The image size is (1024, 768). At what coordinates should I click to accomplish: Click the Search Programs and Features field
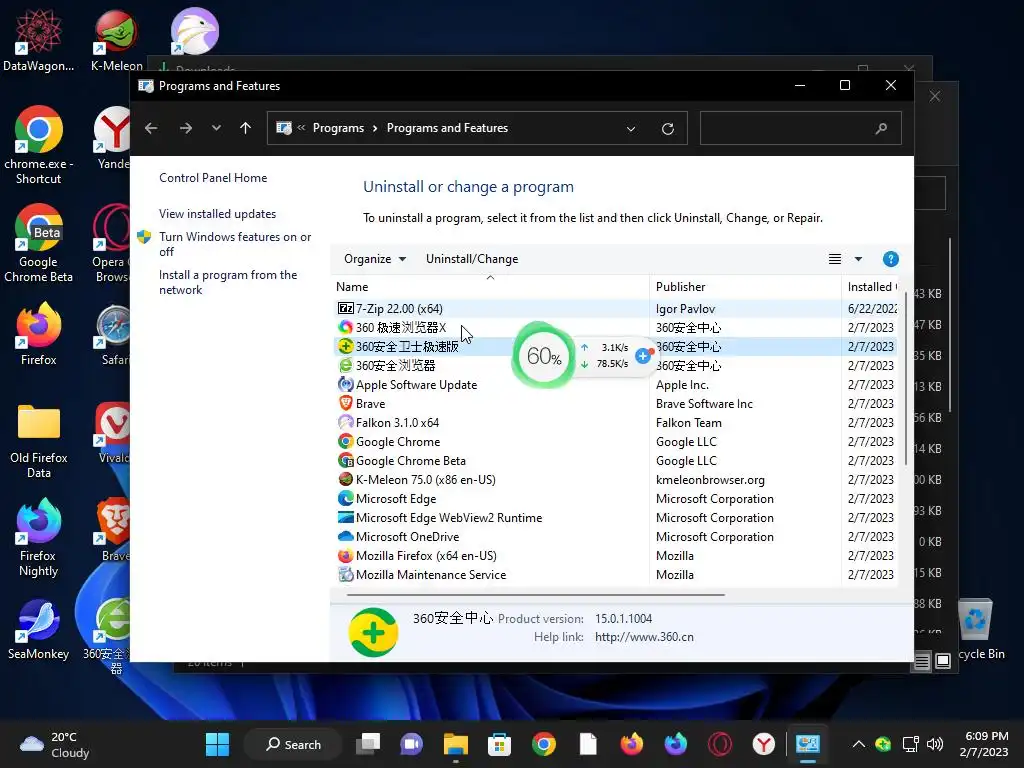(801, 128)
